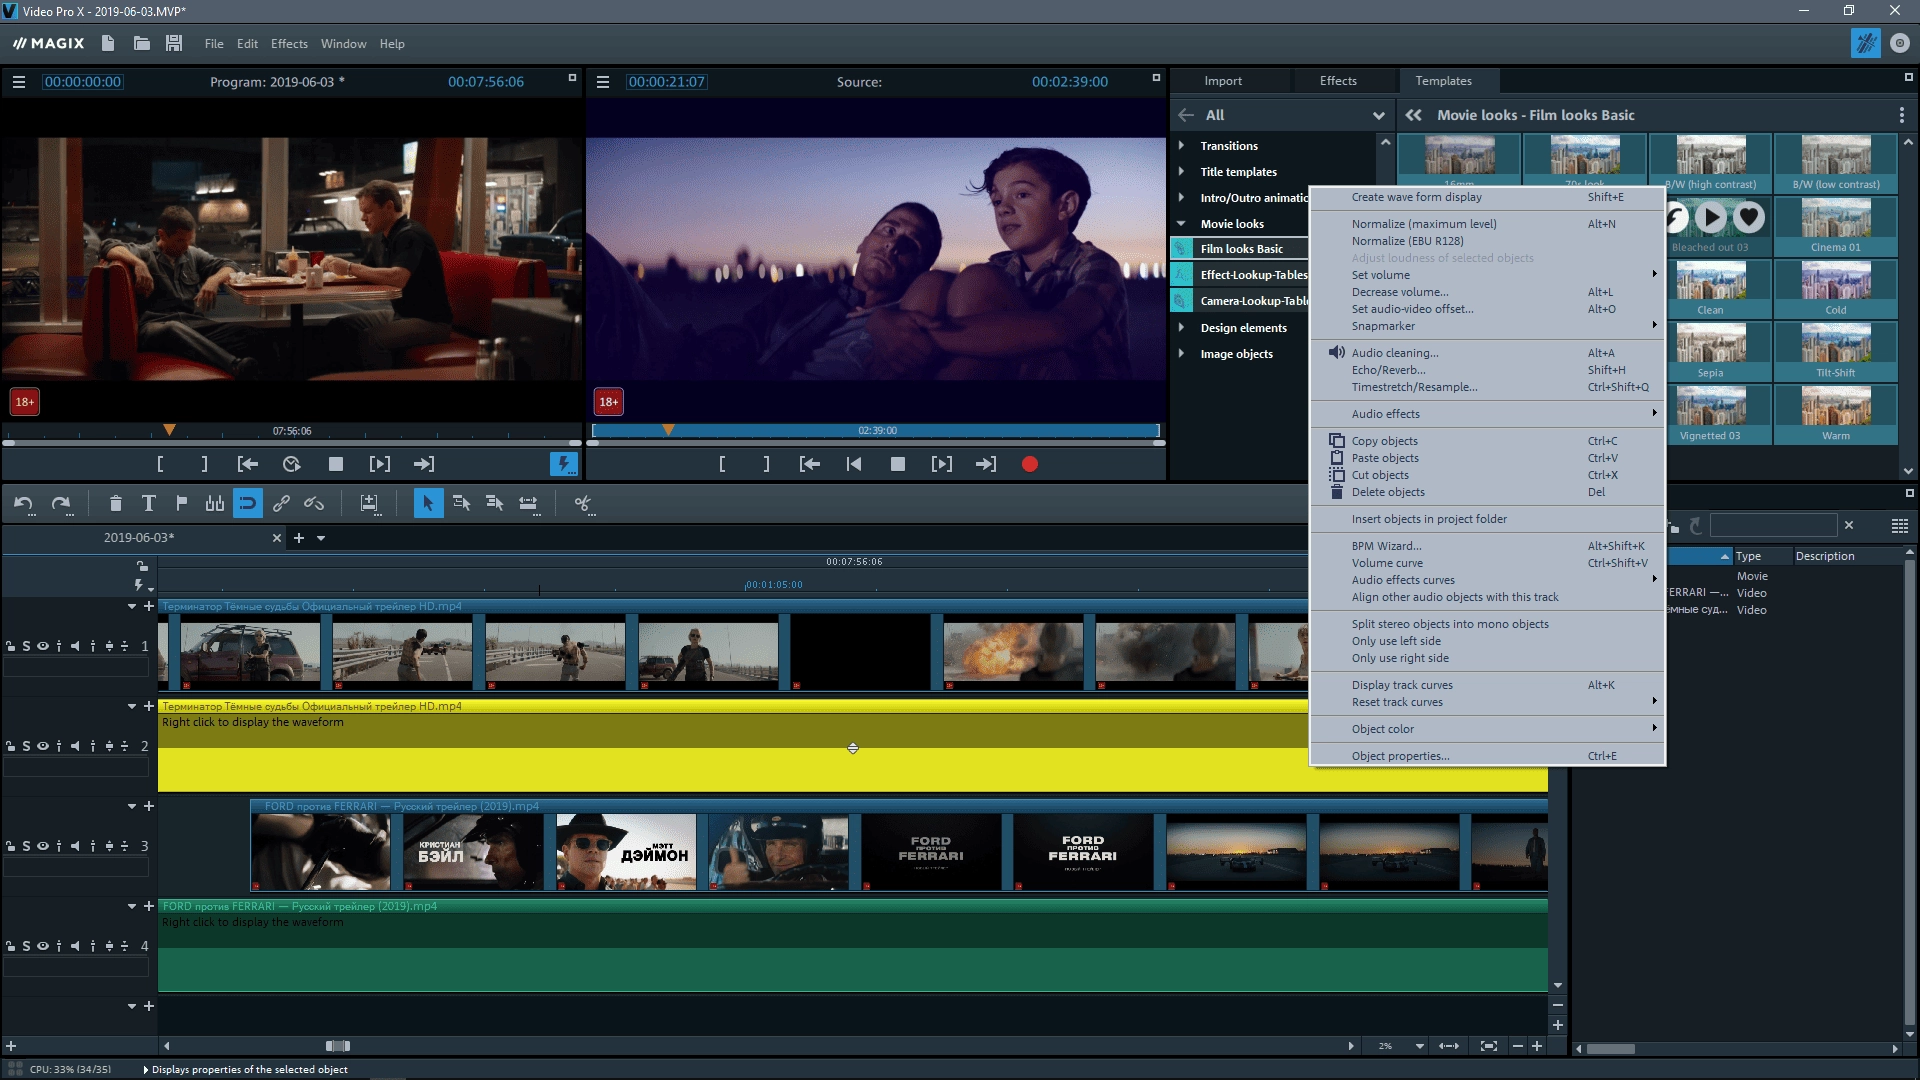Open dropdown arrow next to project tab plus
Screen dimensions: 1920x1080
[x=321, y=538]
